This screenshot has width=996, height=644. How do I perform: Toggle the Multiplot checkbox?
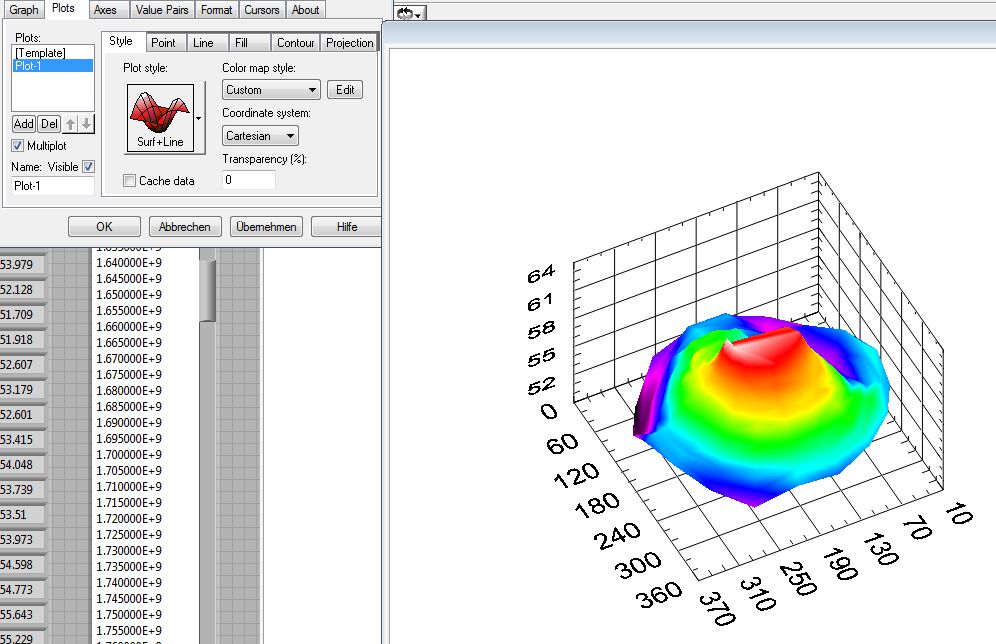pos(18,145)
